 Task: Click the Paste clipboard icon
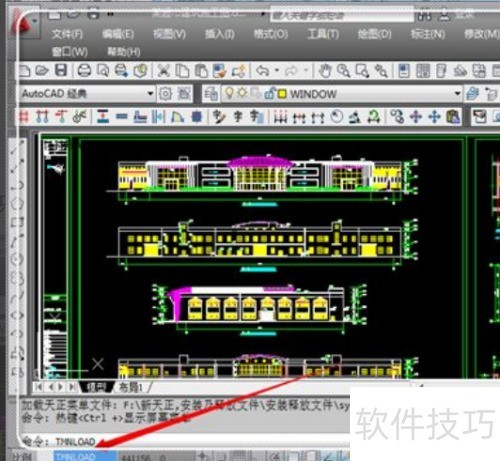pyautogui.click(x=201, y=71)
